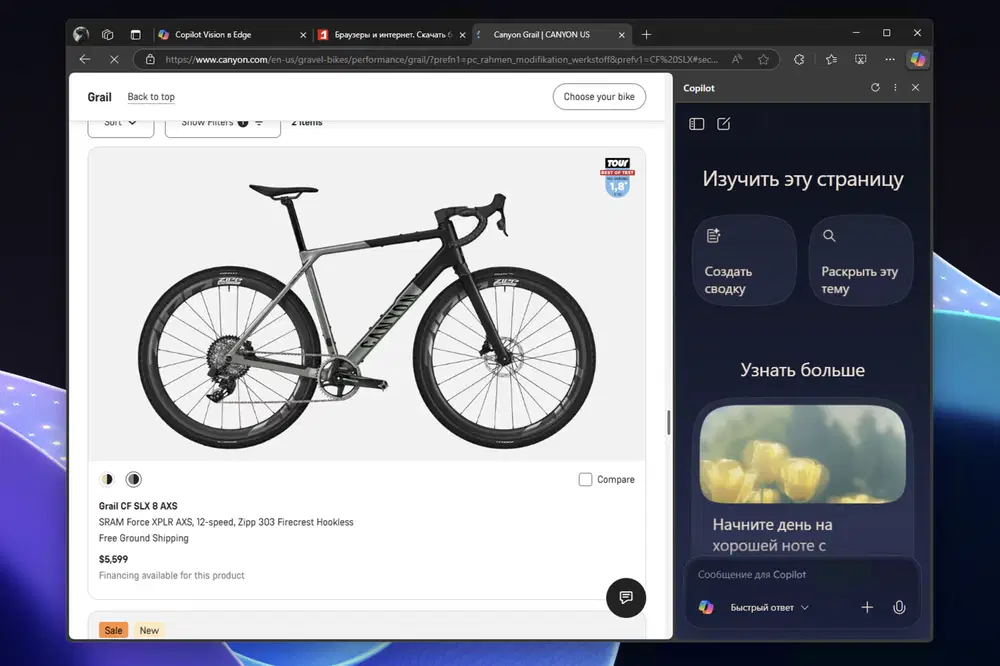Close the Браузеры и интернет tab

tap(462, 35)
